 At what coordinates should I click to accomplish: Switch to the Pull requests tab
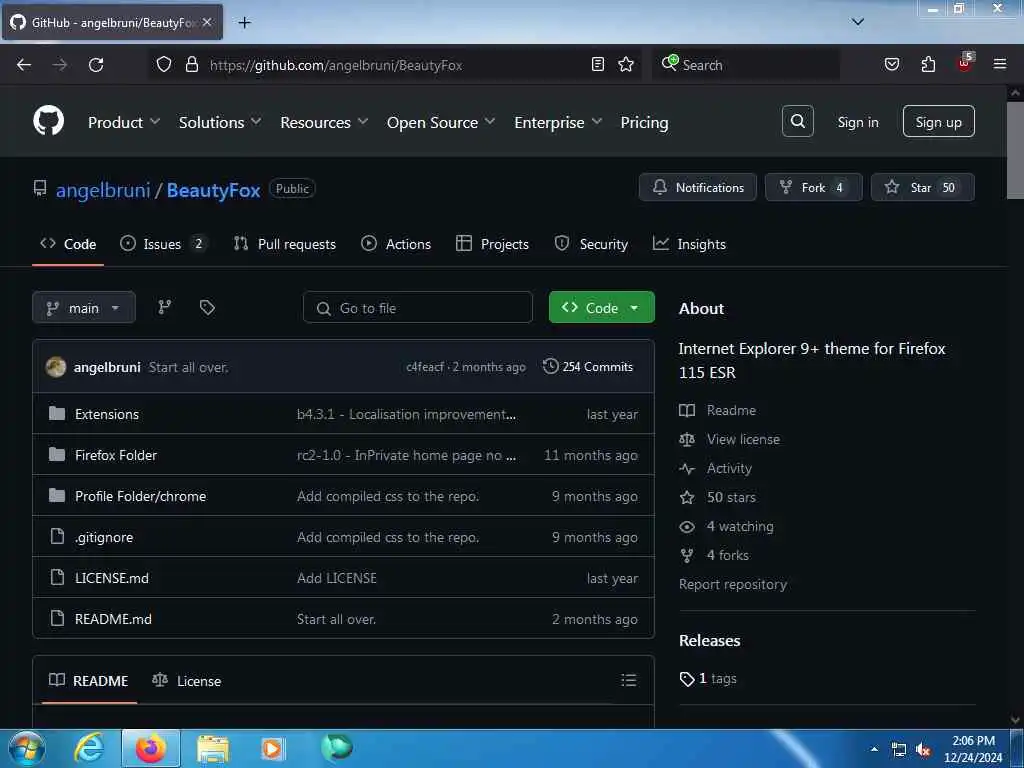click(285, 244)
